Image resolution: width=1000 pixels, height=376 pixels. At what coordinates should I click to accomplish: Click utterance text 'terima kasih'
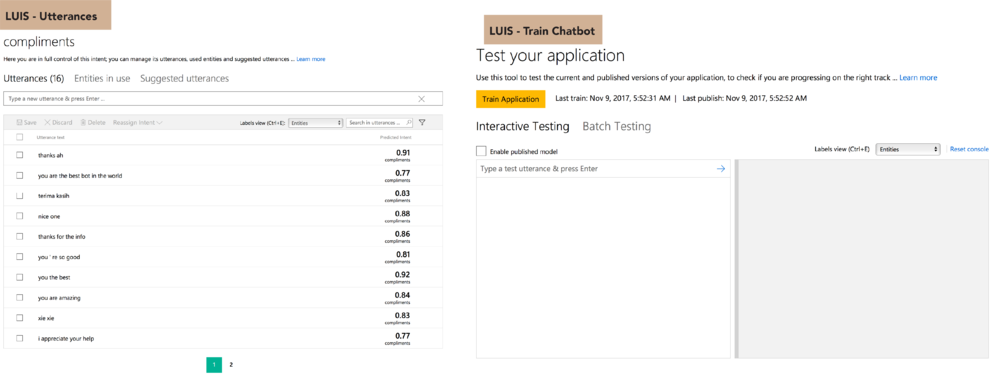[x=54, y=196]
